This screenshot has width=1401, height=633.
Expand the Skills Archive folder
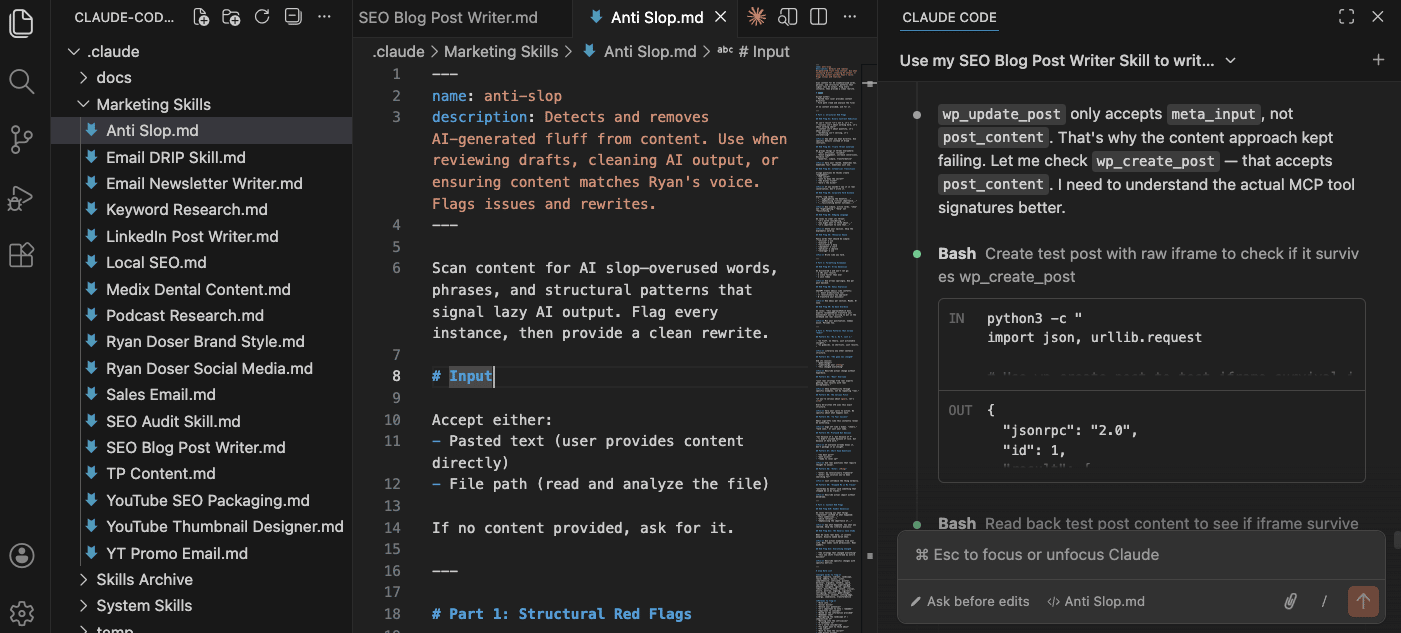click(x=144, y=579)
